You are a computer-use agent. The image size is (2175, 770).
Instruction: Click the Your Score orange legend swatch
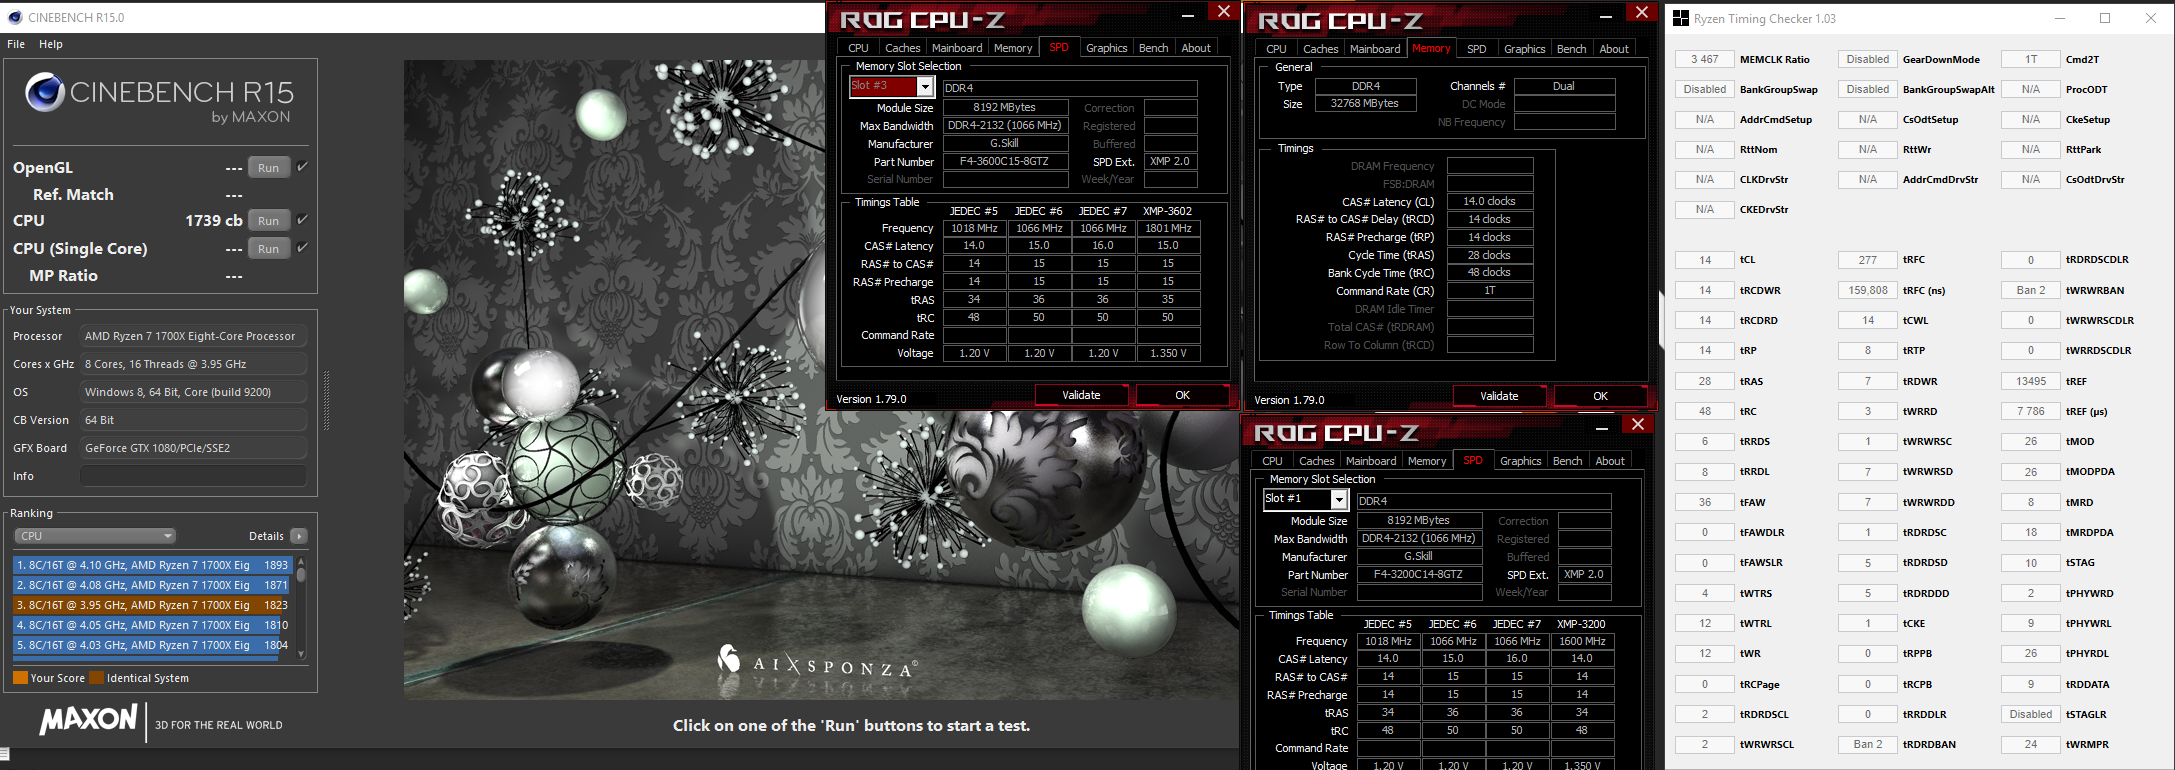(20, 678)
